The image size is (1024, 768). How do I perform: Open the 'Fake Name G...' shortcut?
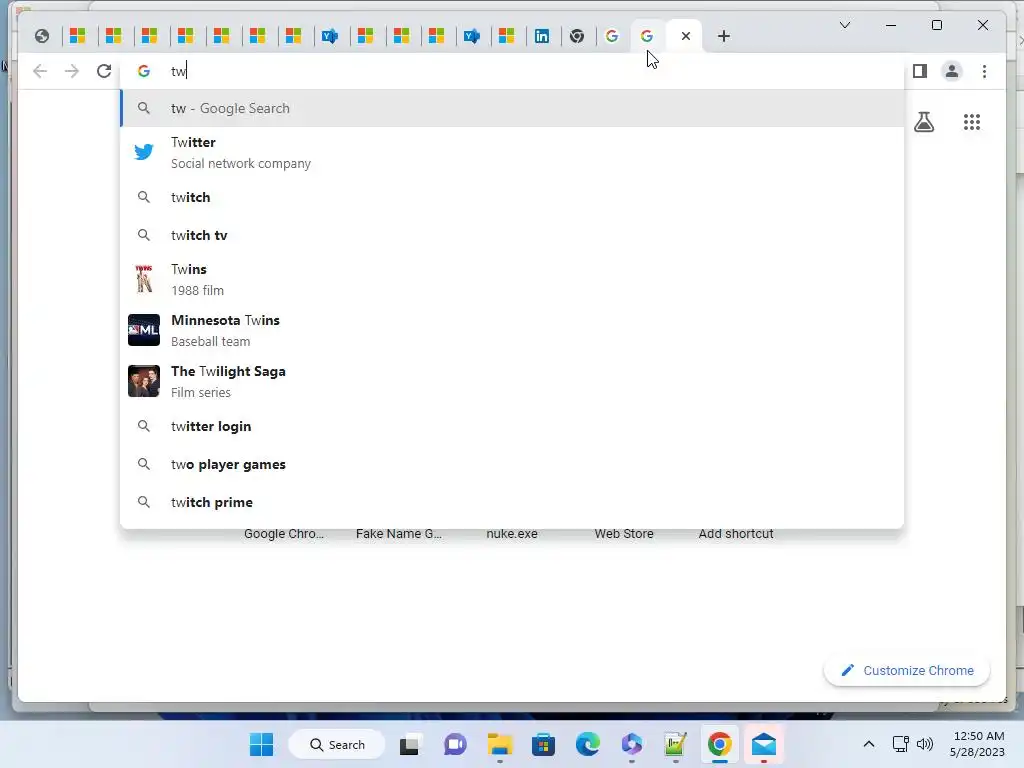[398, 534]
